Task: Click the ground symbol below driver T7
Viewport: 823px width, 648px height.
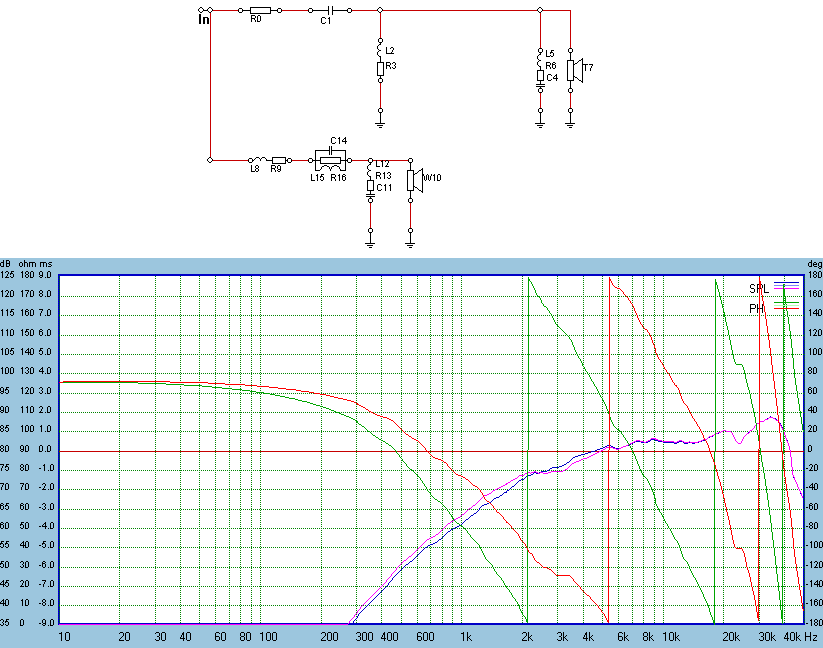Action: point(570,123)
